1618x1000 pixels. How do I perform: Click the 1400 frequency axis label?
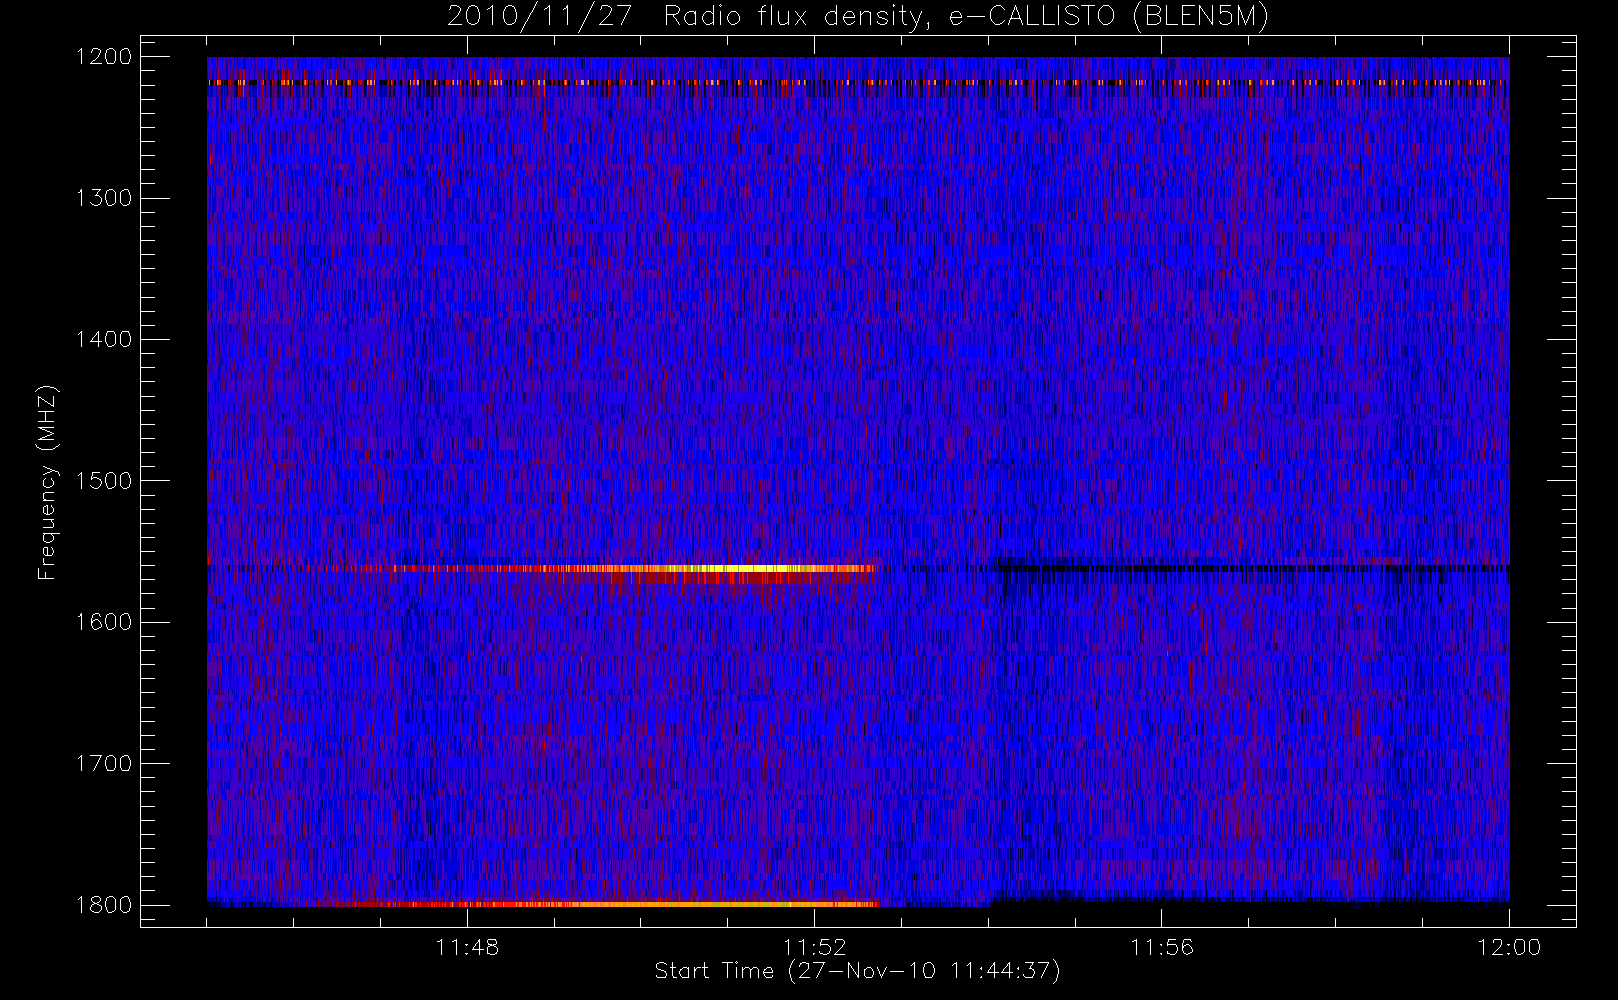pyautogui.click(x=105, y=339)
